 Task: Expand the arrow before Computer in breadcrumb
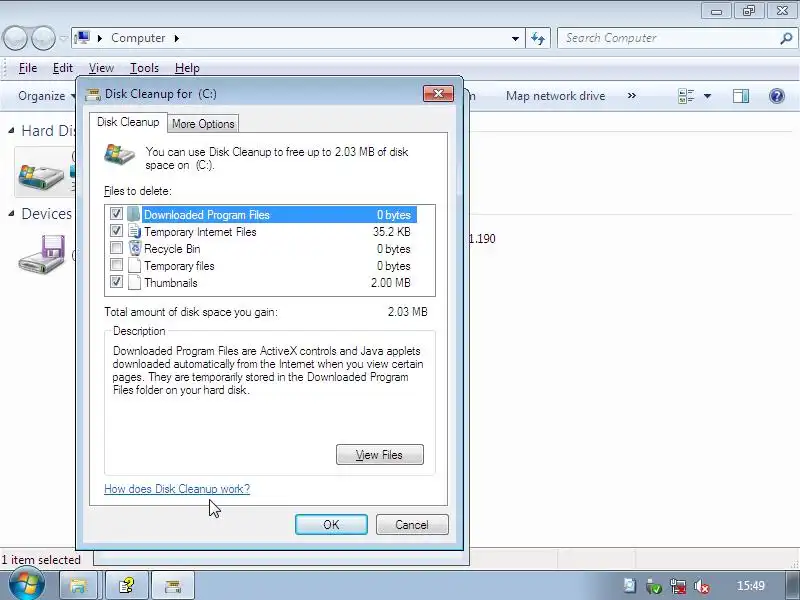(x=100, y=38)
